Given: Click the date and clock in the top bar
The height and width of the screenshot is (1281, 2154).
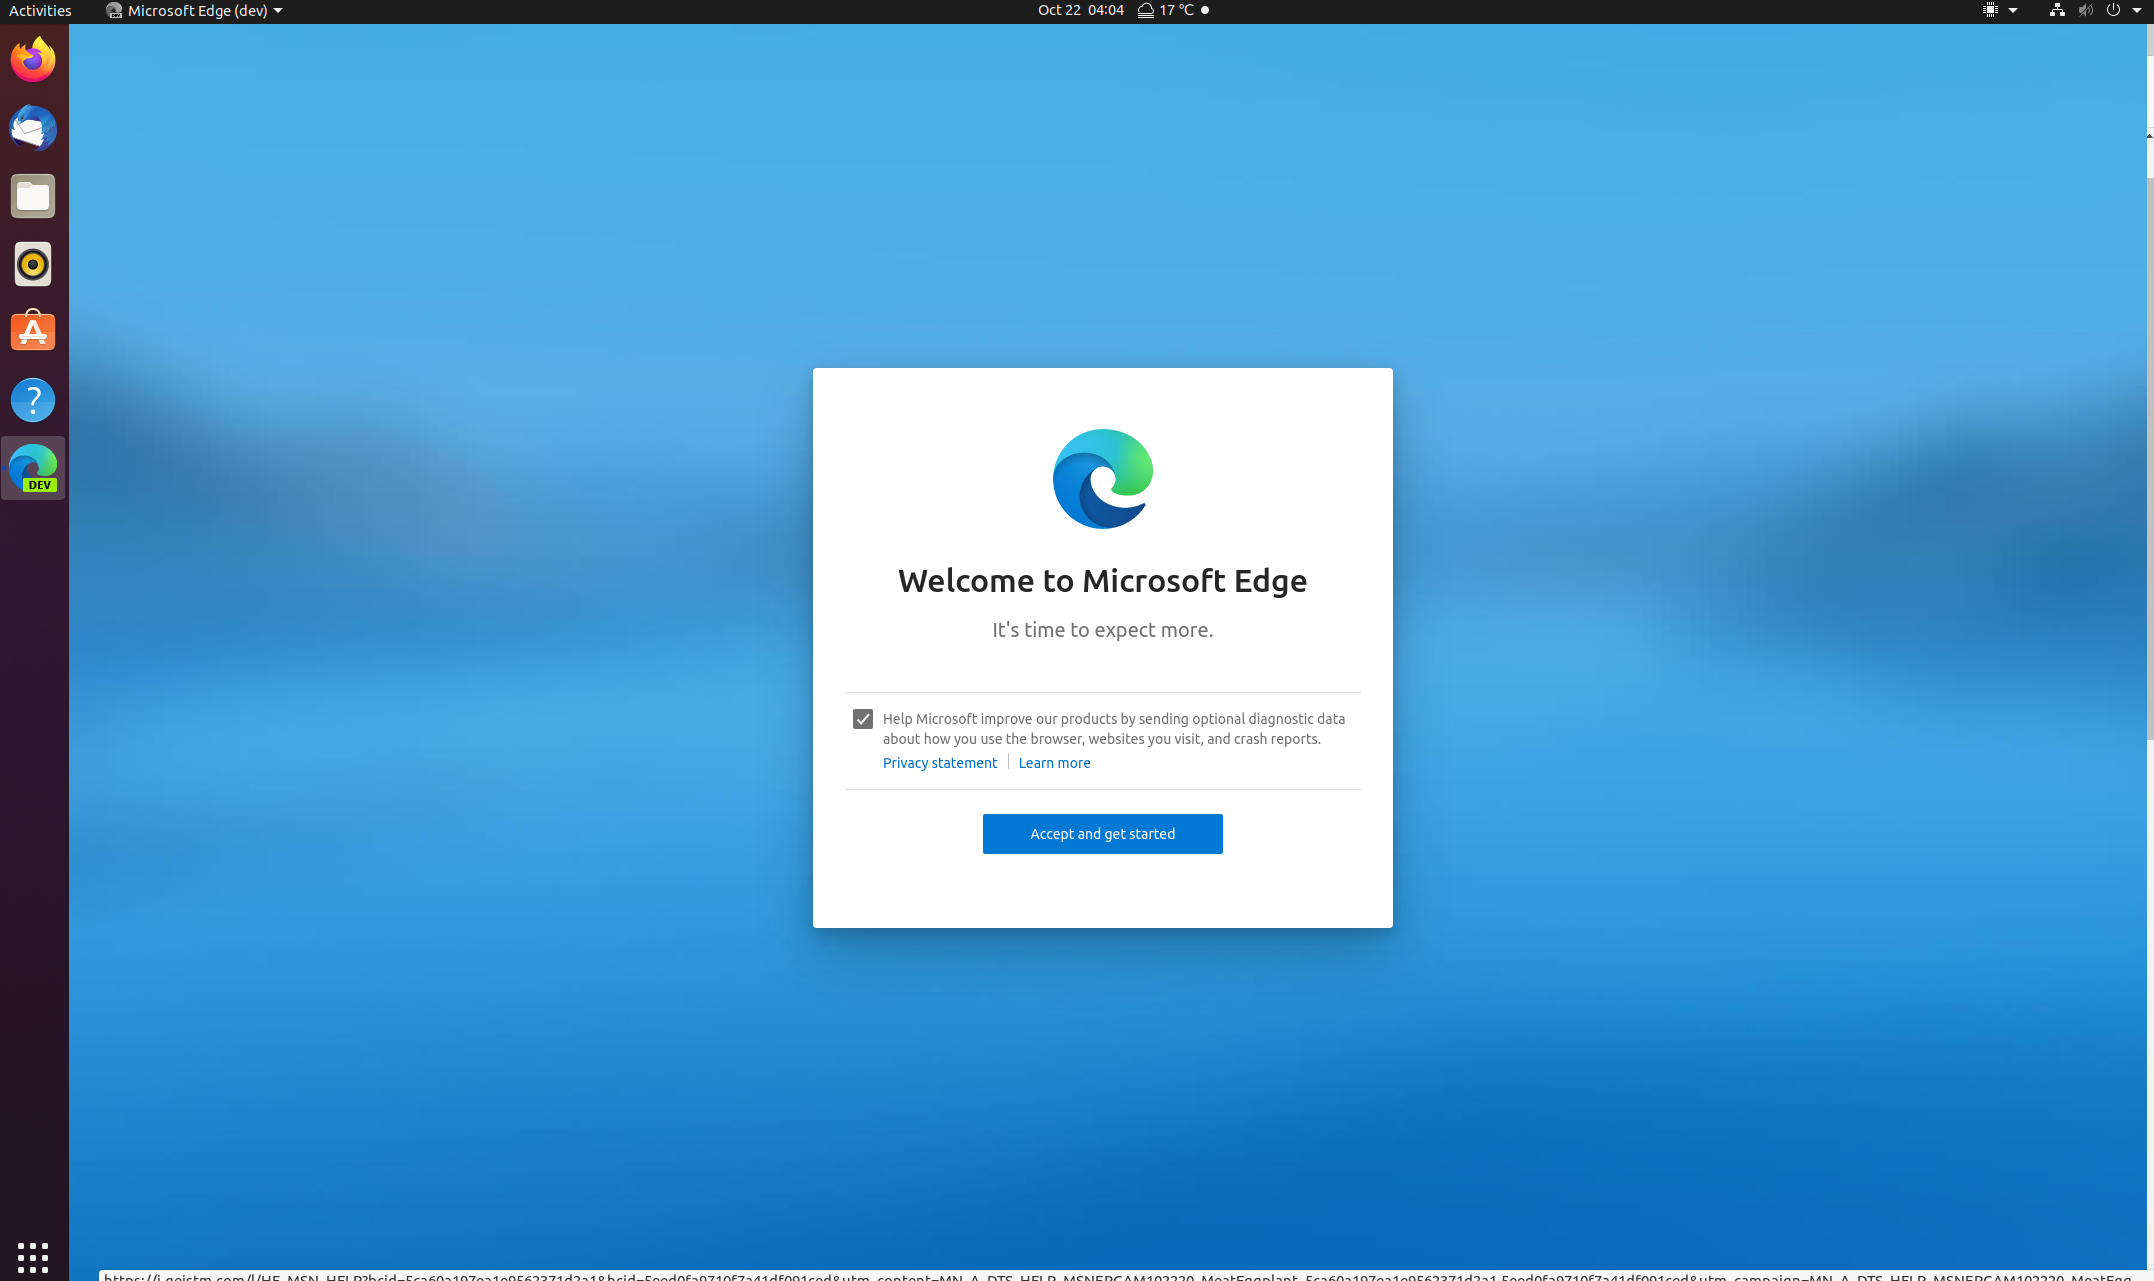Looking at the screenshot, I should [1080, 10].
